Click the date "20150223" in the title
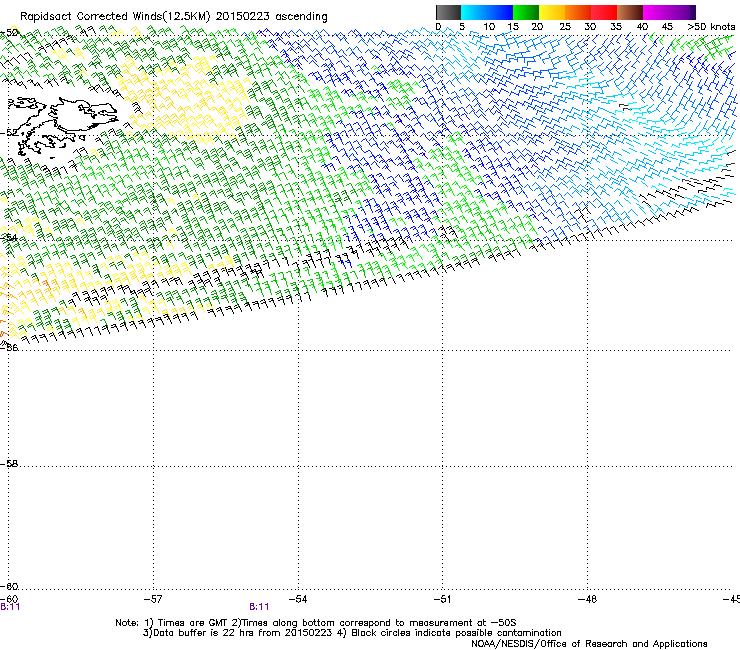The image size is (740, 650). pos(243,17)
